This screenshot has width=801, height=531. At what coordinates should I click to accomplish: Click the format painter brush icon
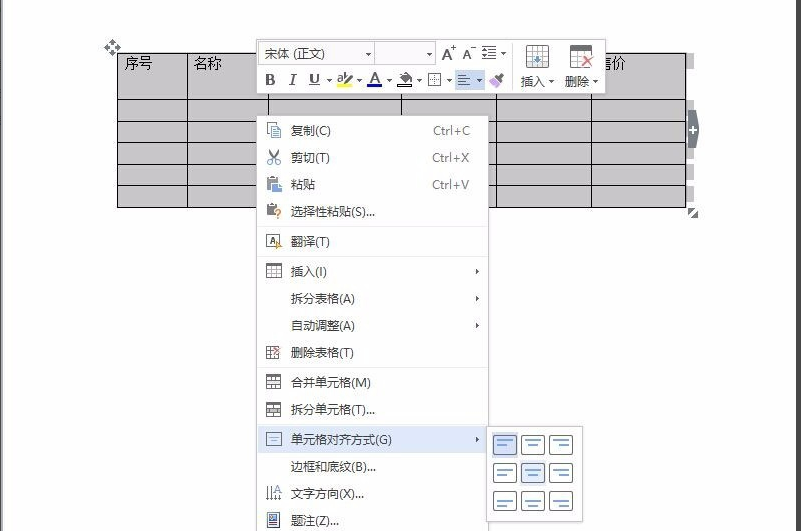point(497,80)
